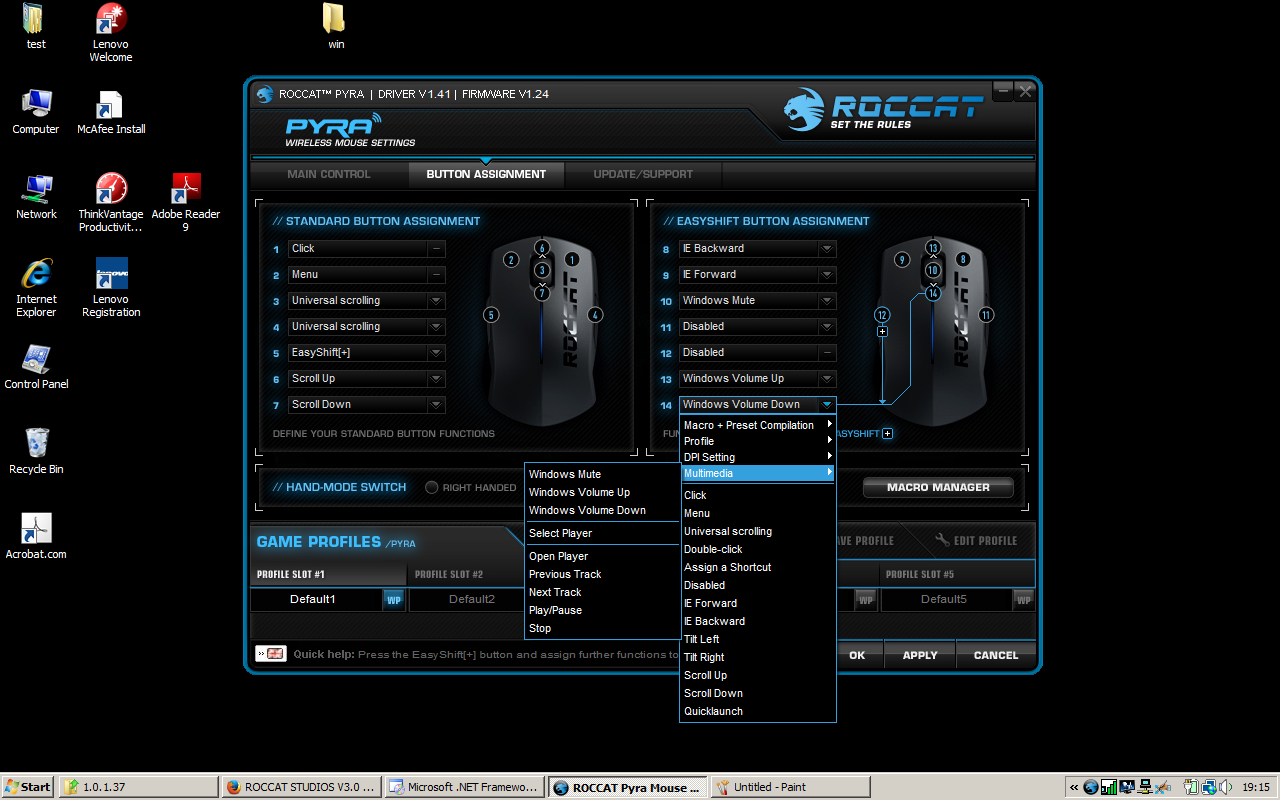
Task: Click mouse button marker 9 on EasyShift diagram
Action: point(901,260)
